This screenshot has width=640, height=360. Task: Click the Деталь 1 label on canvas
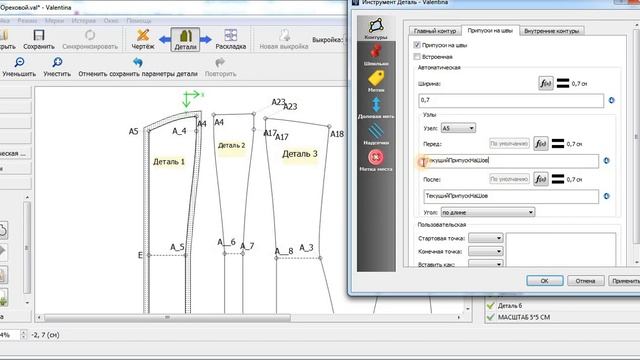tap(169, 162)
